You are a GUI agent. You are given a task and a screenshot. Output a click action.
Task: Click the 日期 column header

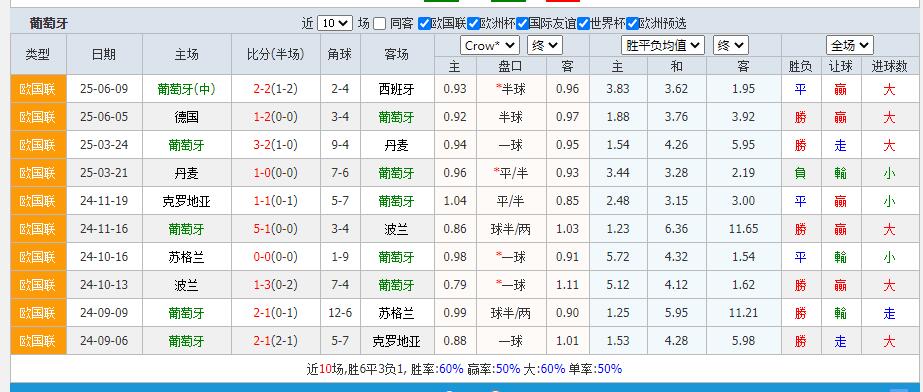tap(104, 54)
